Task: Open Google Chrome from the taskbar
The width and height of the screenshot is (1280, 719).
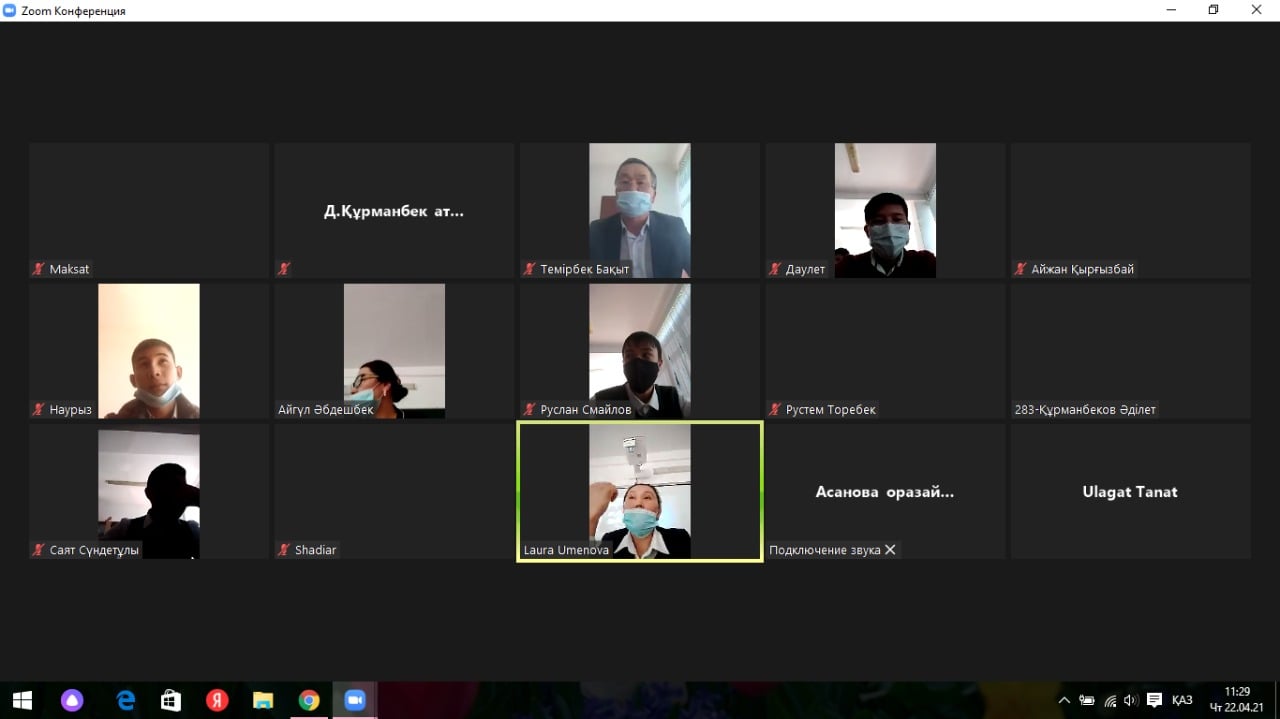Action: click(x=309, y=700)
